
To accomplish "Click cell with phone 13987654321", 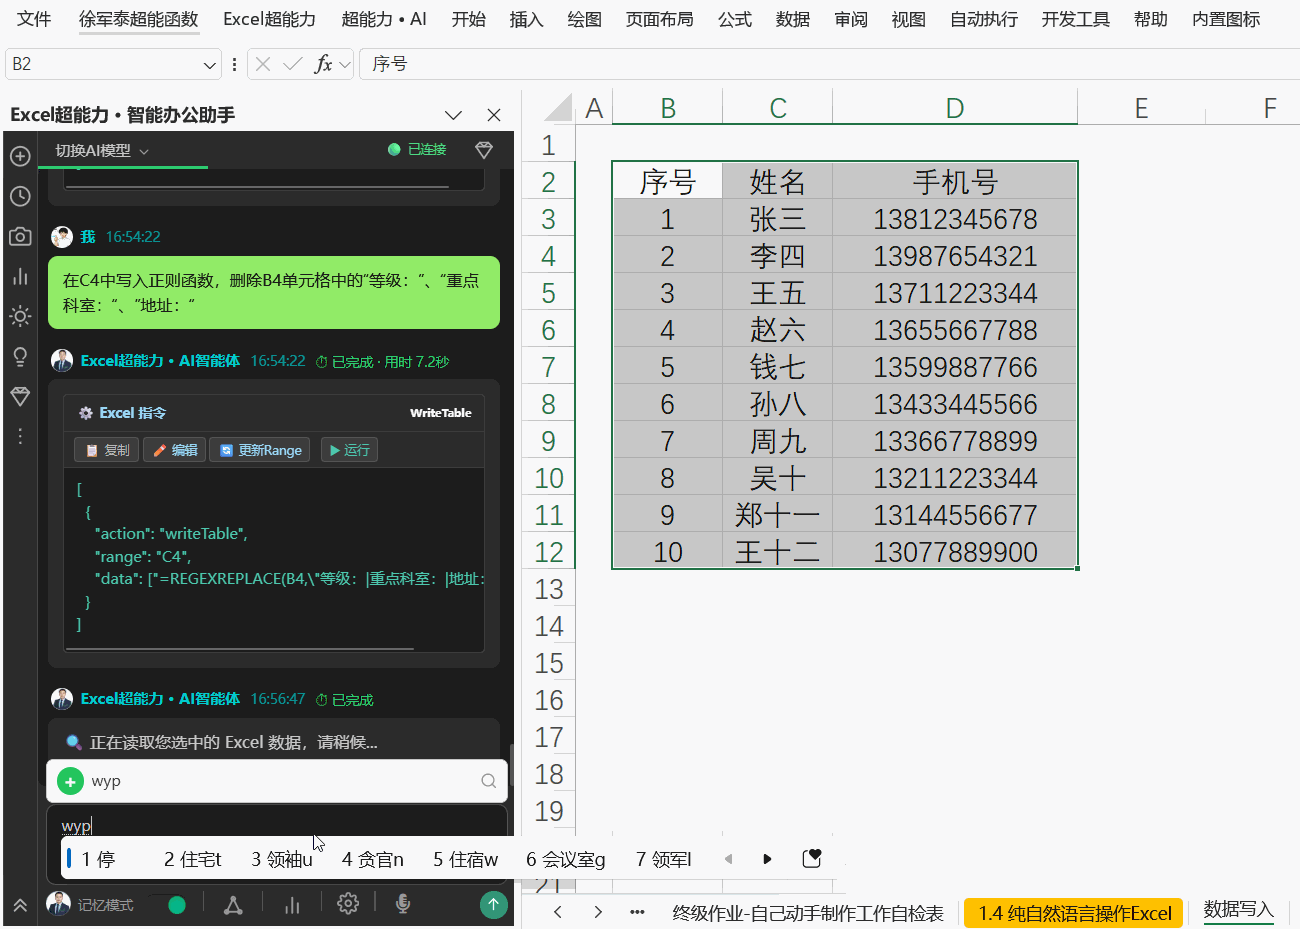I will [955, 256].
